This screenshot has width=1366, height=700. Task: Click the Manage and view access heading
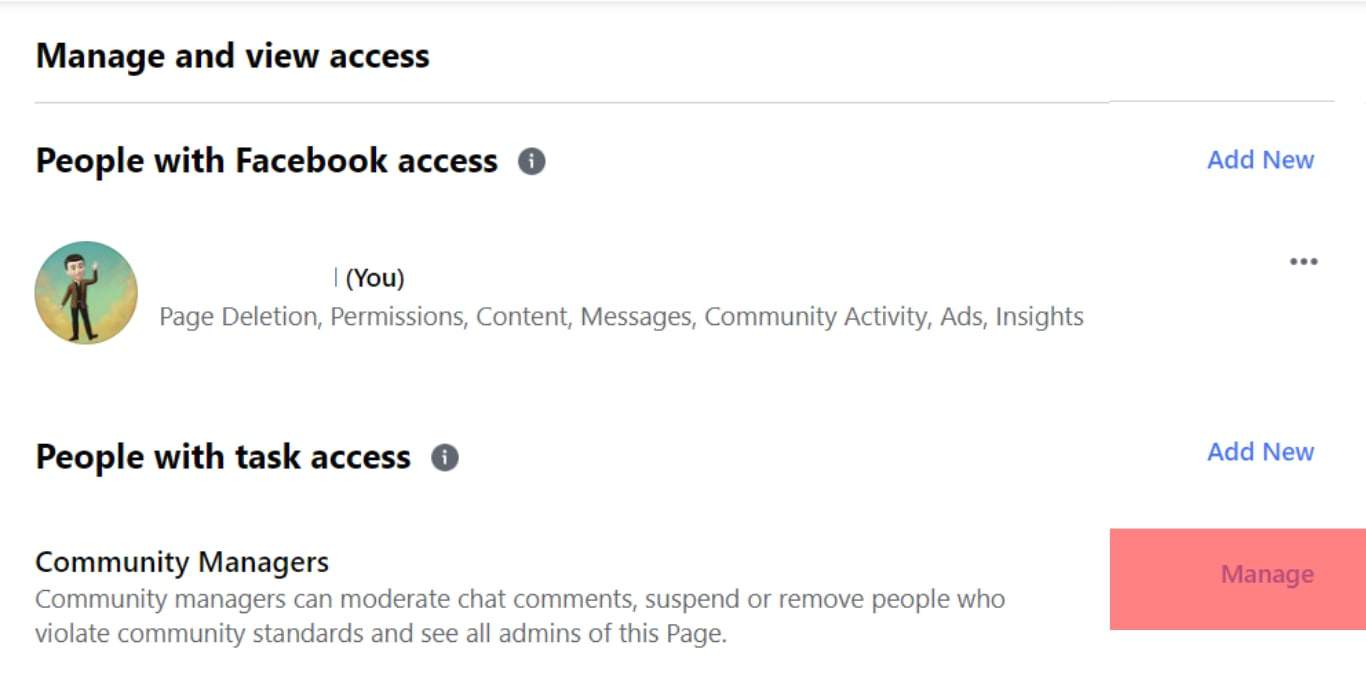233,56
